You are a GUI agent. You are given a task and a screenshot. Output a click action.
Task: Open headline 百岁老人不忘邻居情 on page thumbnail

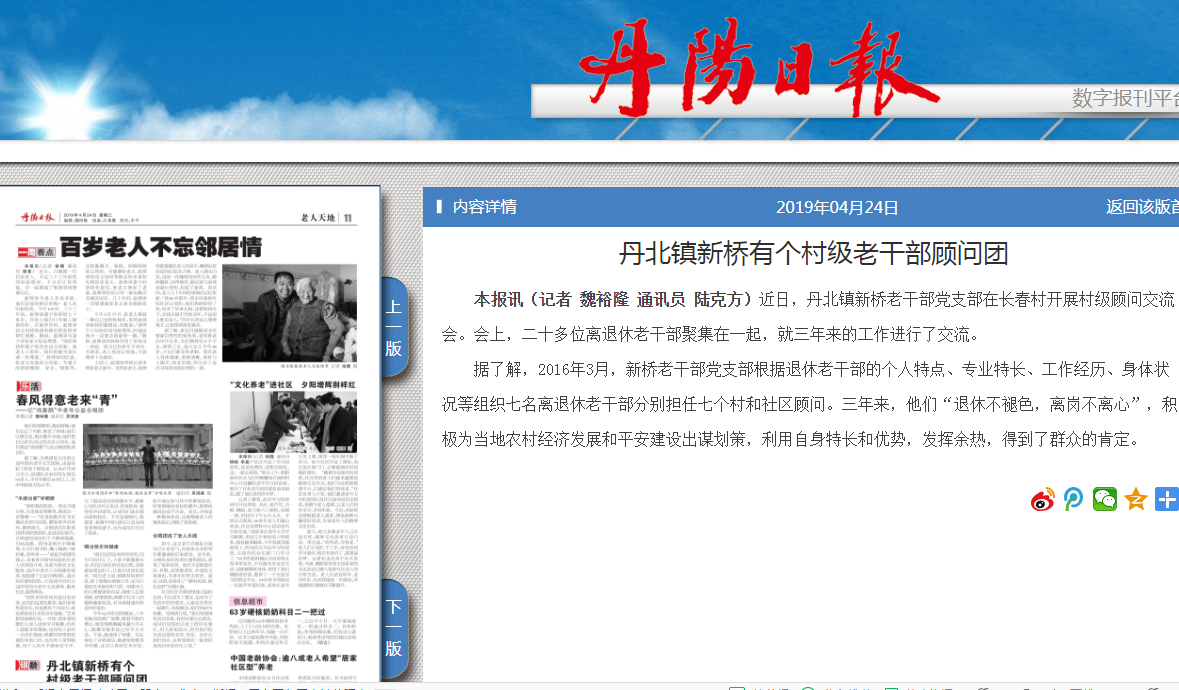pyautogui.click(x=161, y=247)
